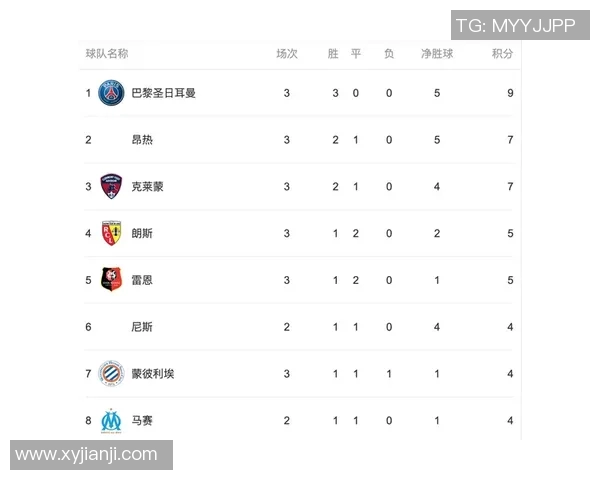Image resolution: width=600 pixels, height=480 pixels.
Task: Open the 昂热 team name
Action: click(x=142, y=140)
